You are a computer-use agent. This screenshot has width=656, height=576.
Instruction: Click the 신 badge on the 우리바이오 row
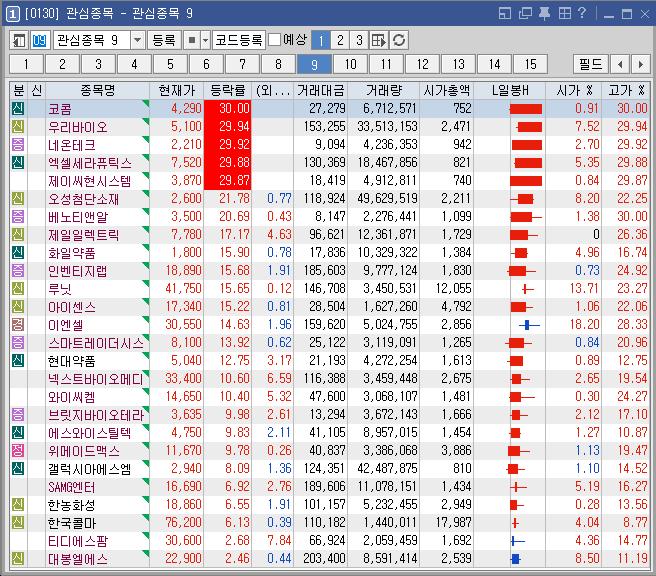point(18,126)
